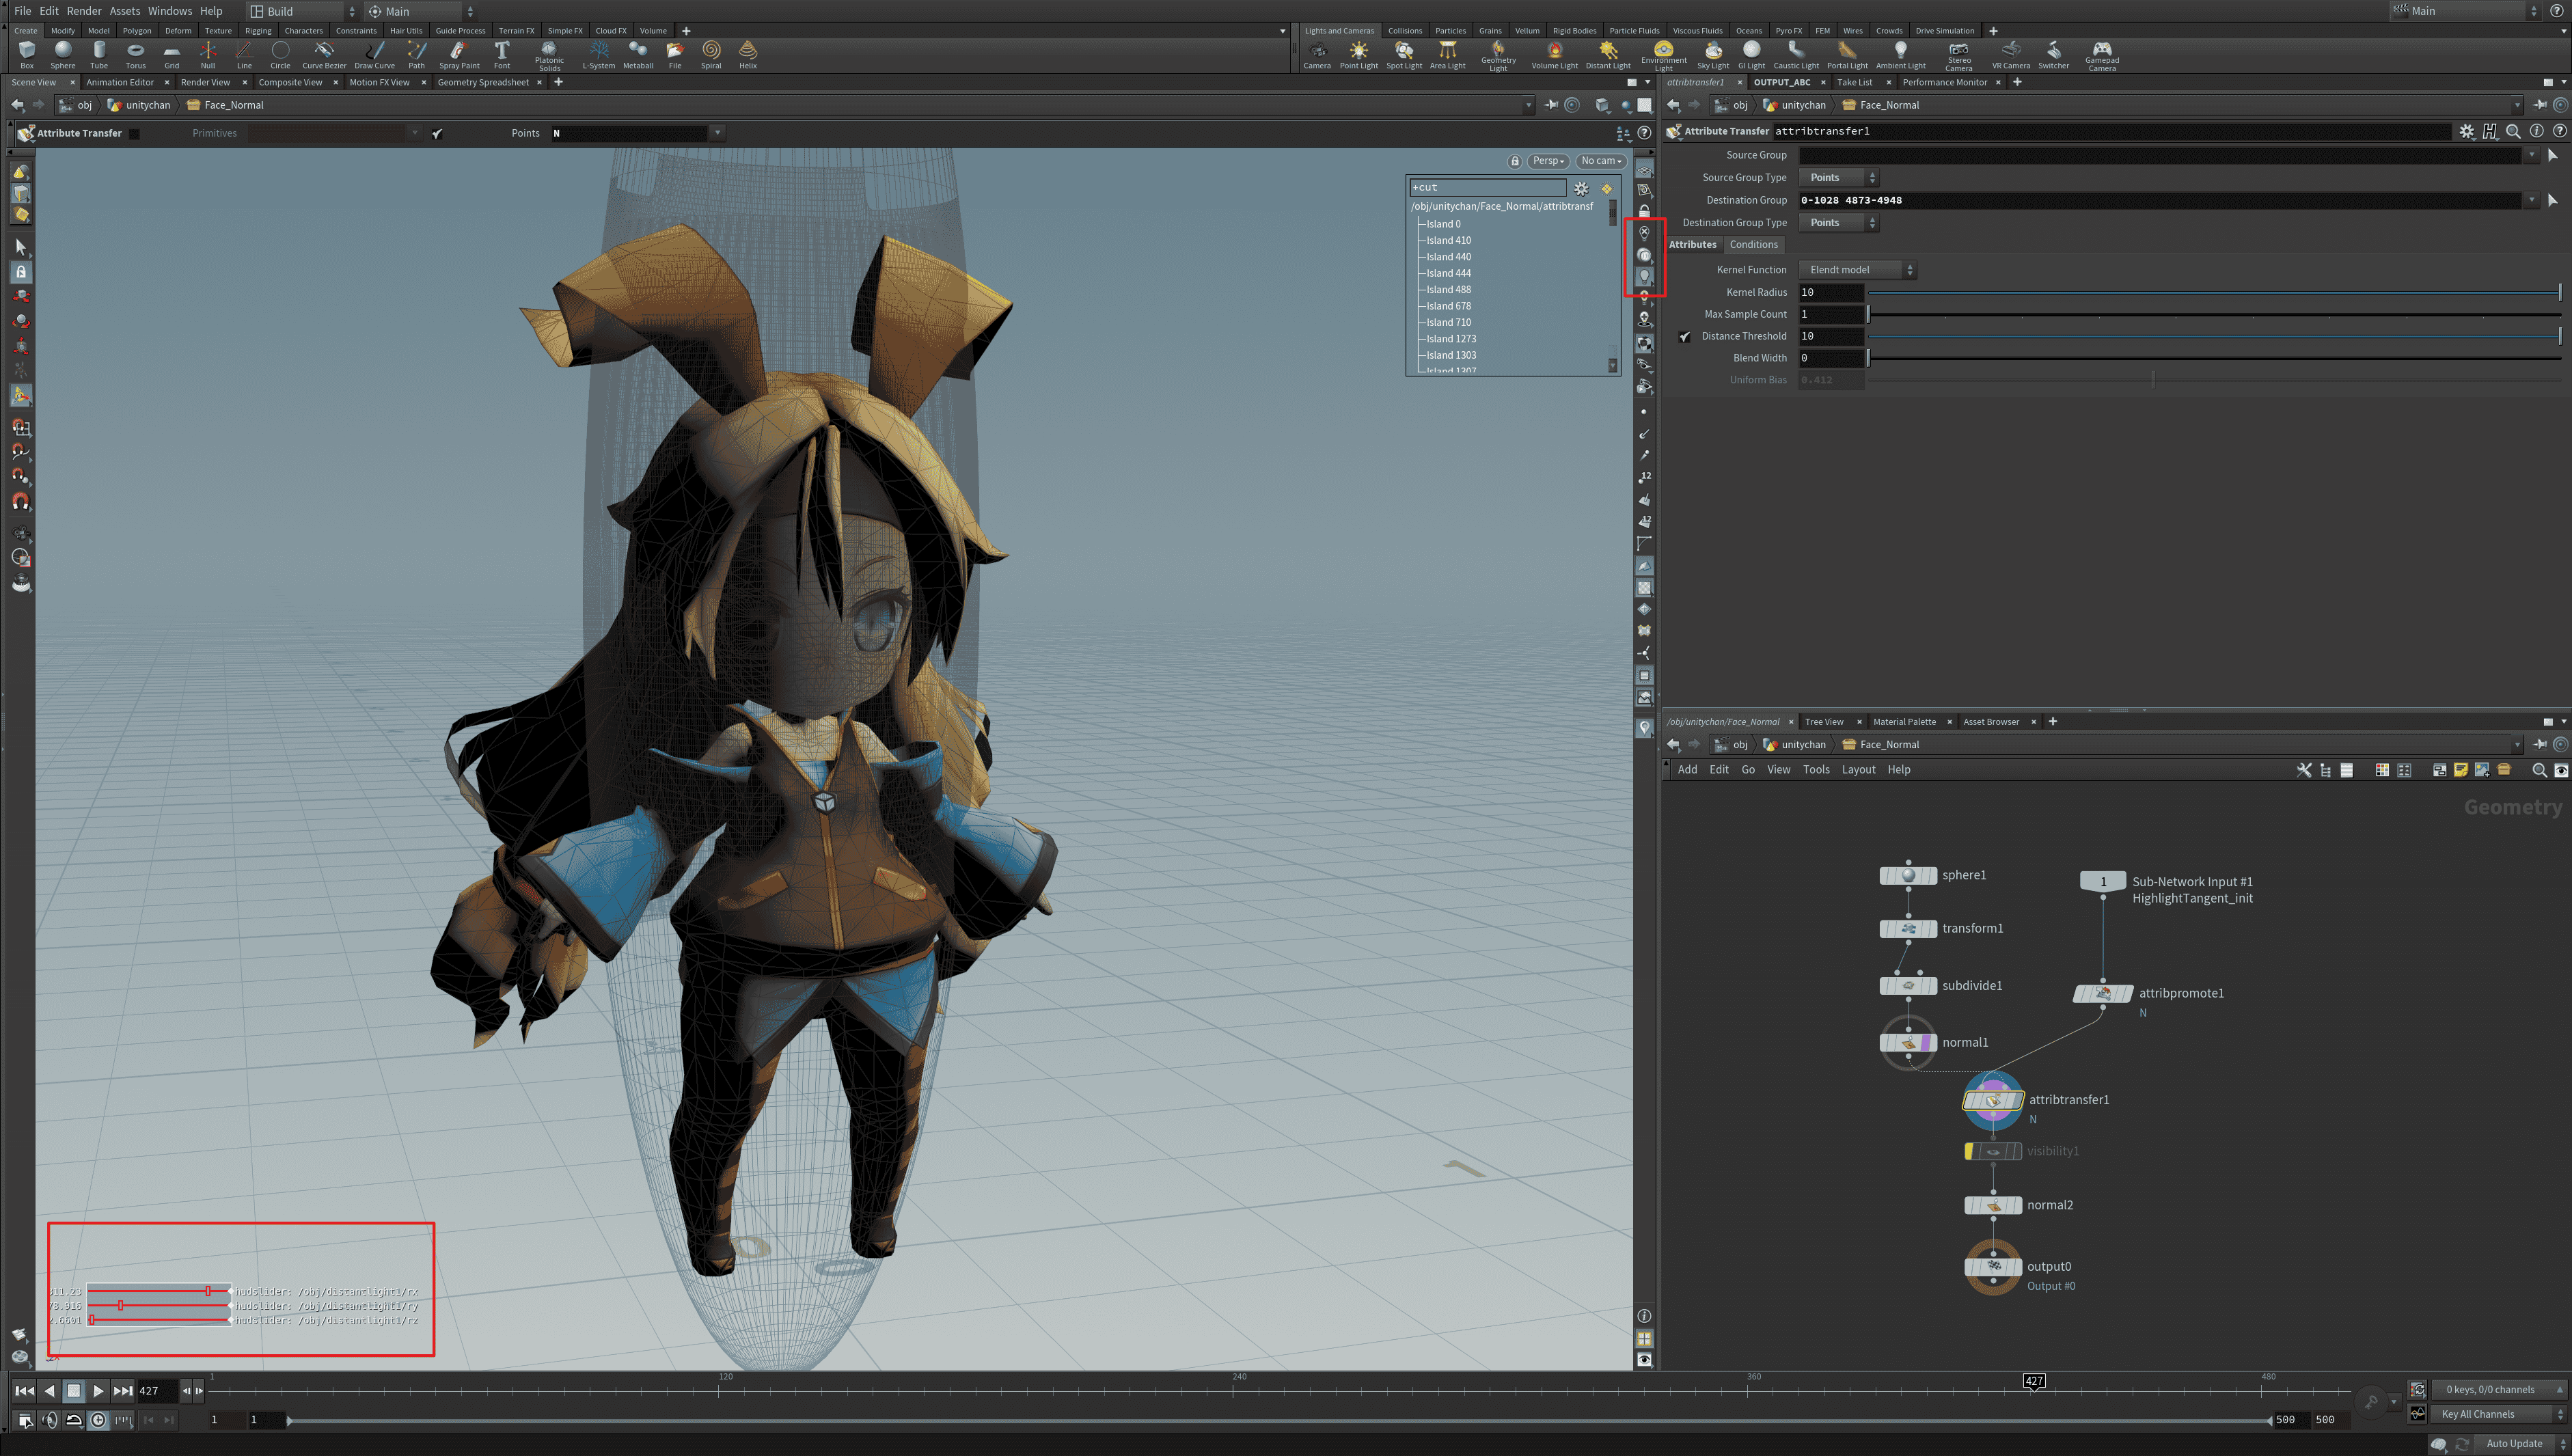Open the network editor Layout menu

1858,770
